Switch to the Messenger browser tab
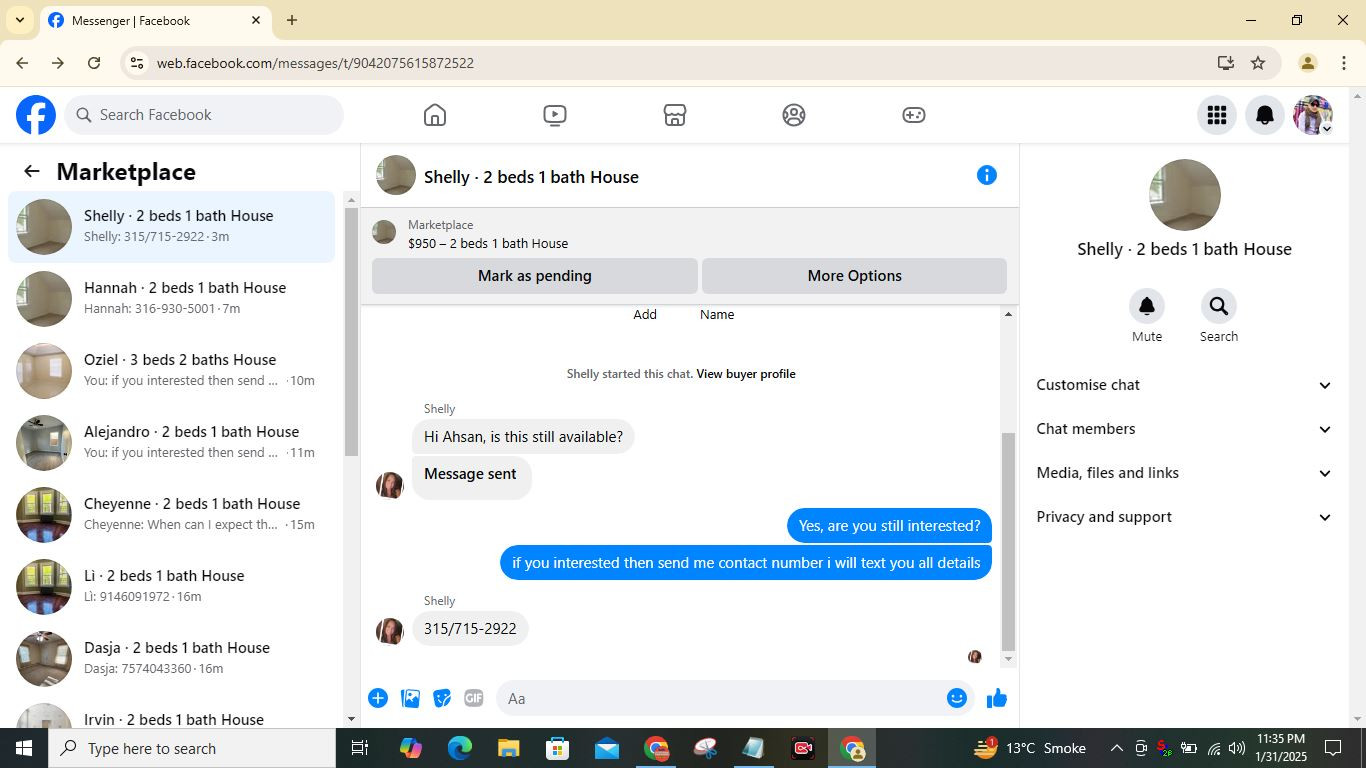Image resolution: width=1366 pixels, height=768 pixels. [x=155, y=20]
